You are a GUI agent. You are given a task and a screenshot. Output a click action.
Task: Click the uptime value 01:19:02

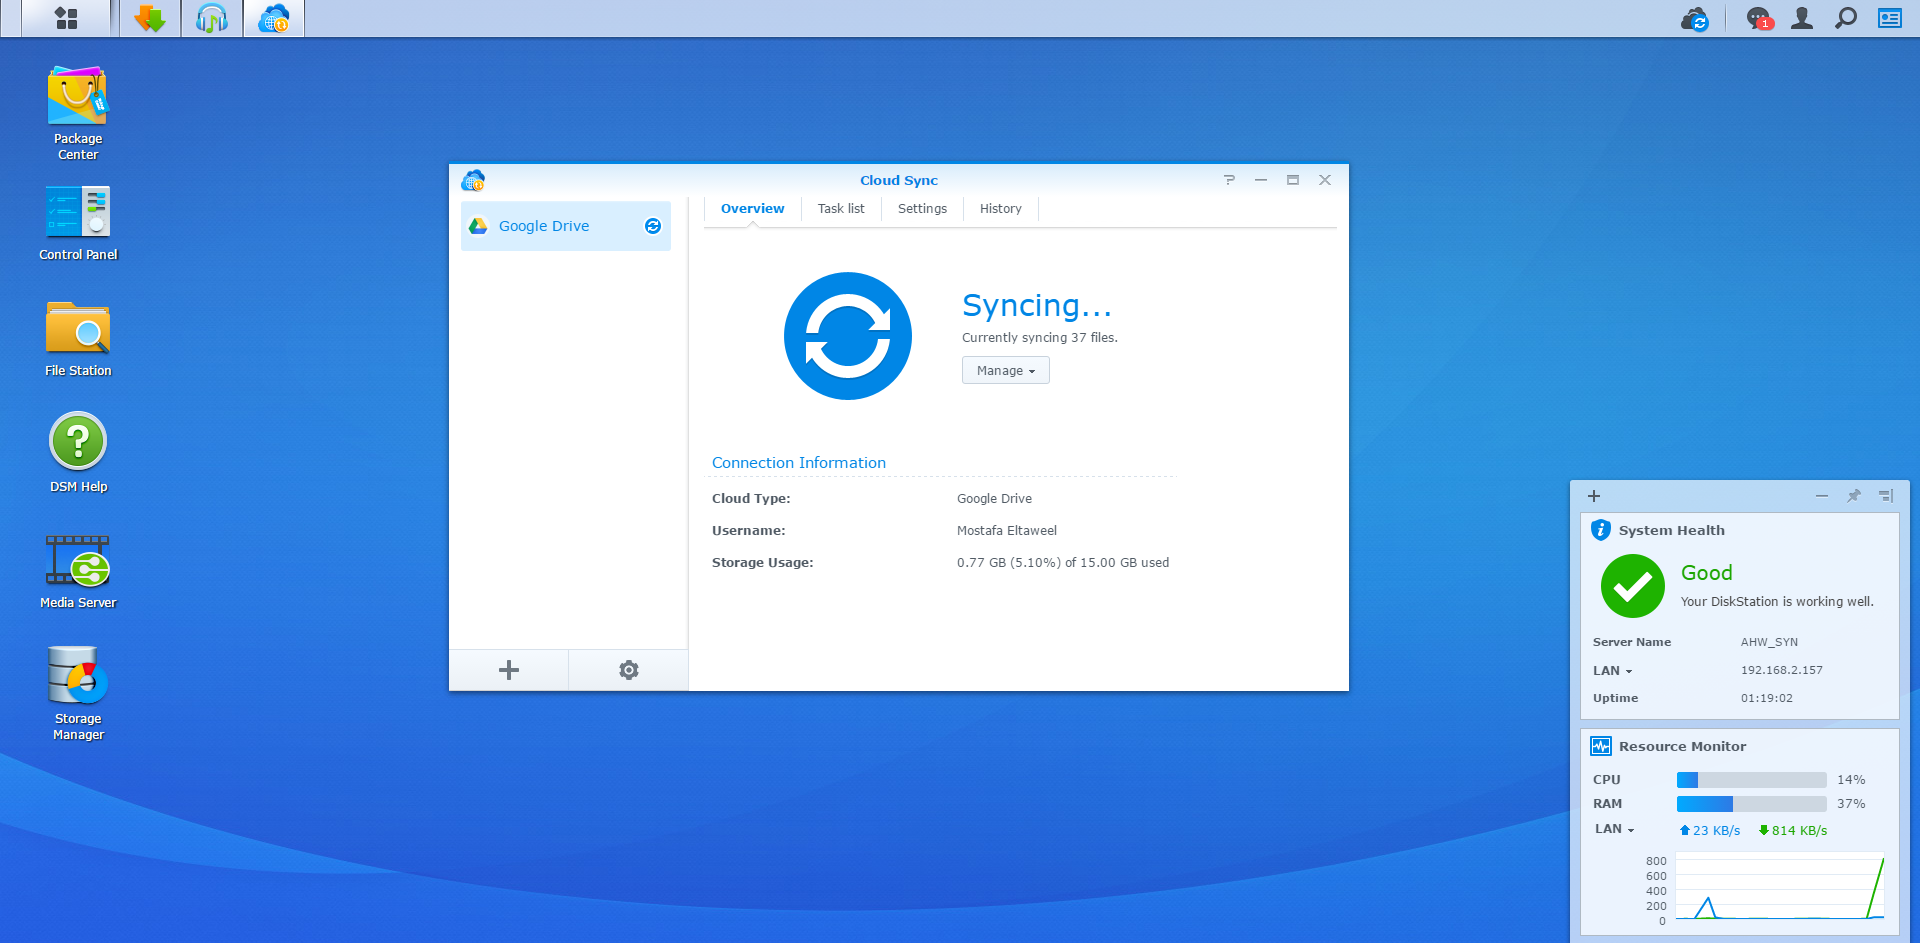[1767, 698]
